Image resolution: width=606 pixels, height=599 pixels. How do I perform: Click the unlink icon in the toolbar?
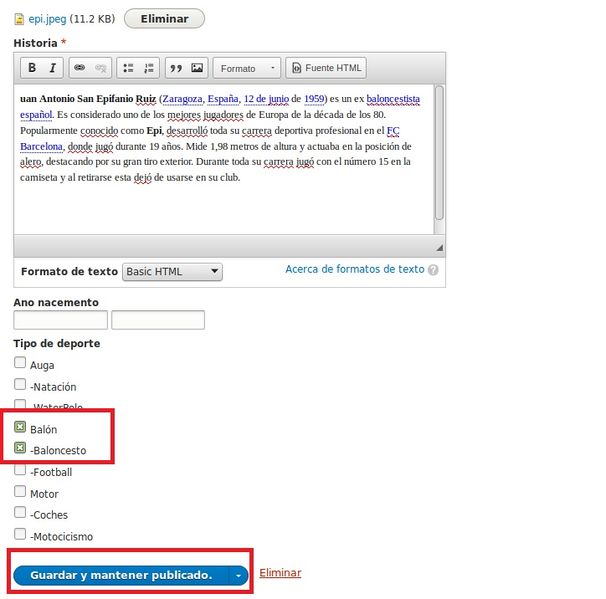pos(100,68)
